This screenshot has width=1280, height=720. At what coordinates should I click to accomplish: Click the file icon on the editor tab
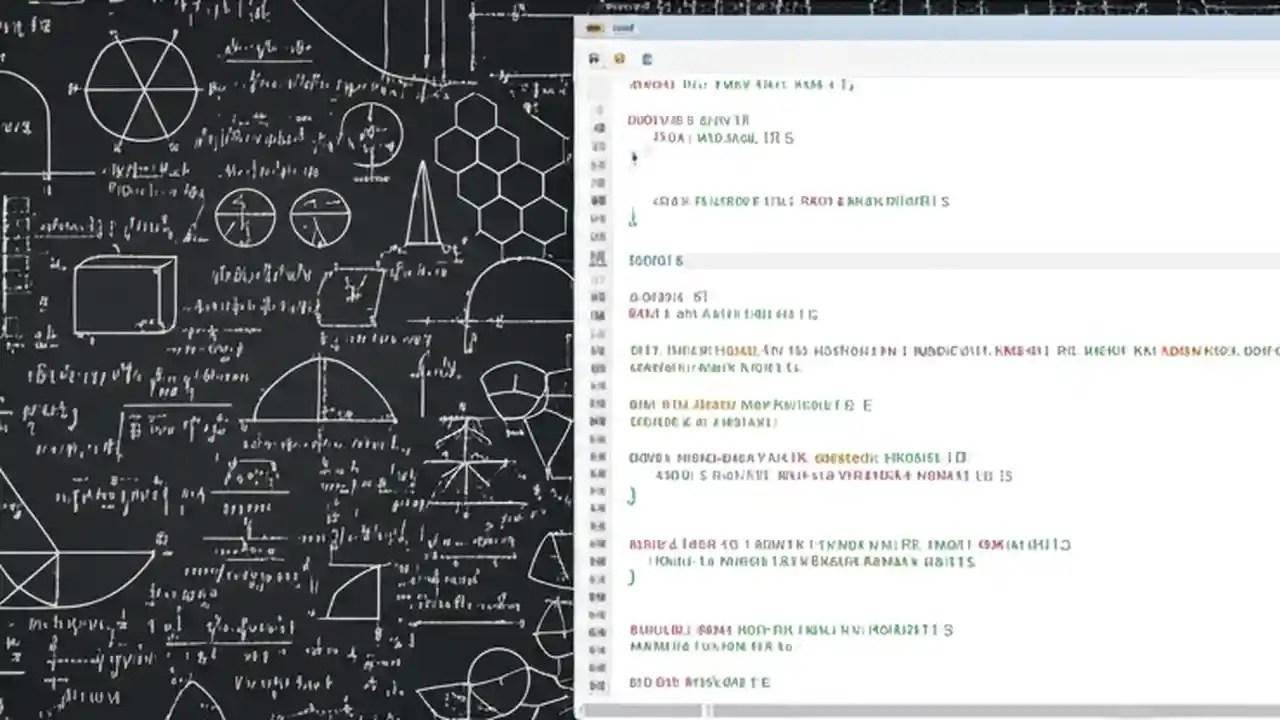[595, 28]
